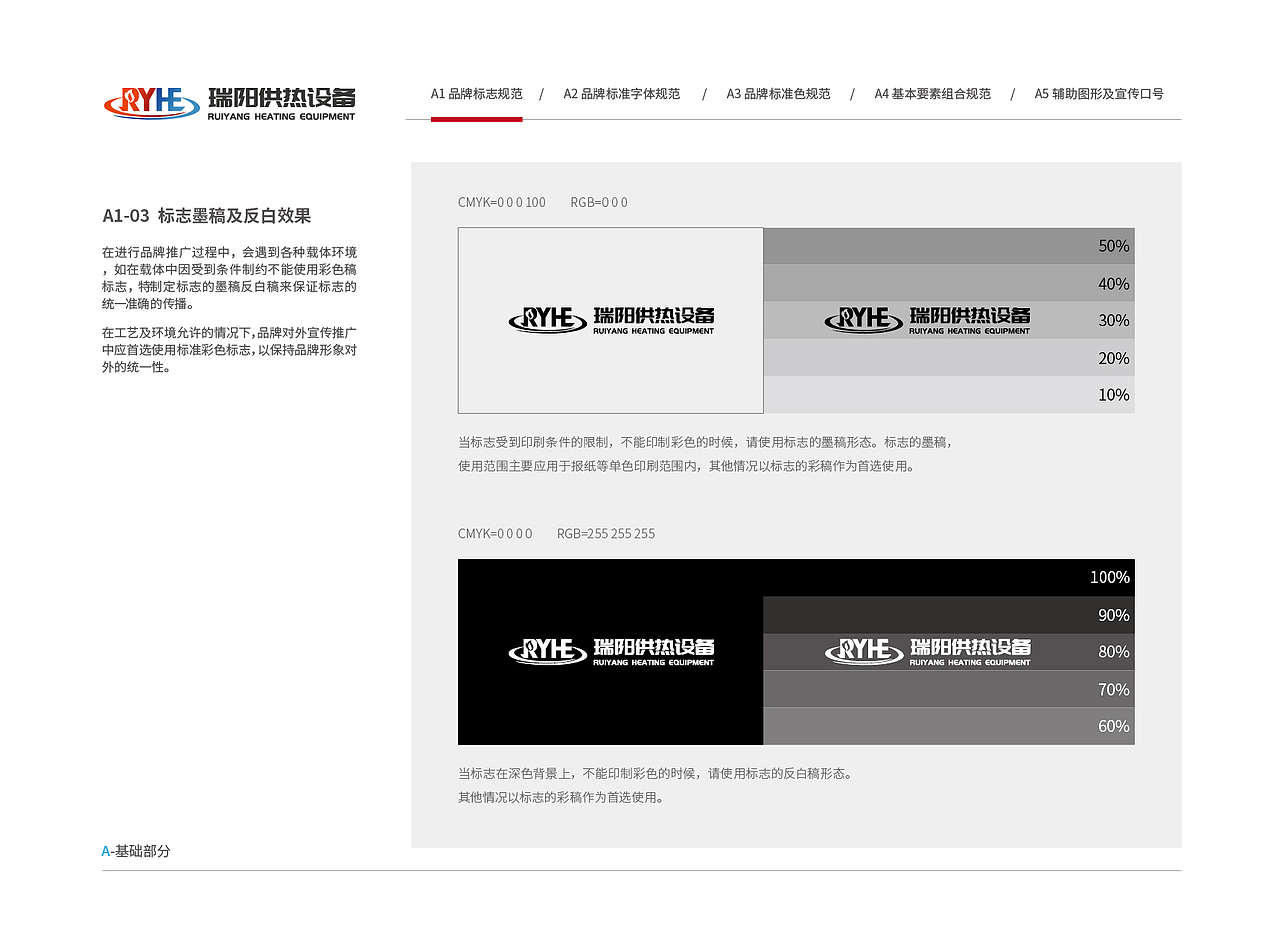
Task: Click the A-基础部分 footer link
Action: pos(136,852)
